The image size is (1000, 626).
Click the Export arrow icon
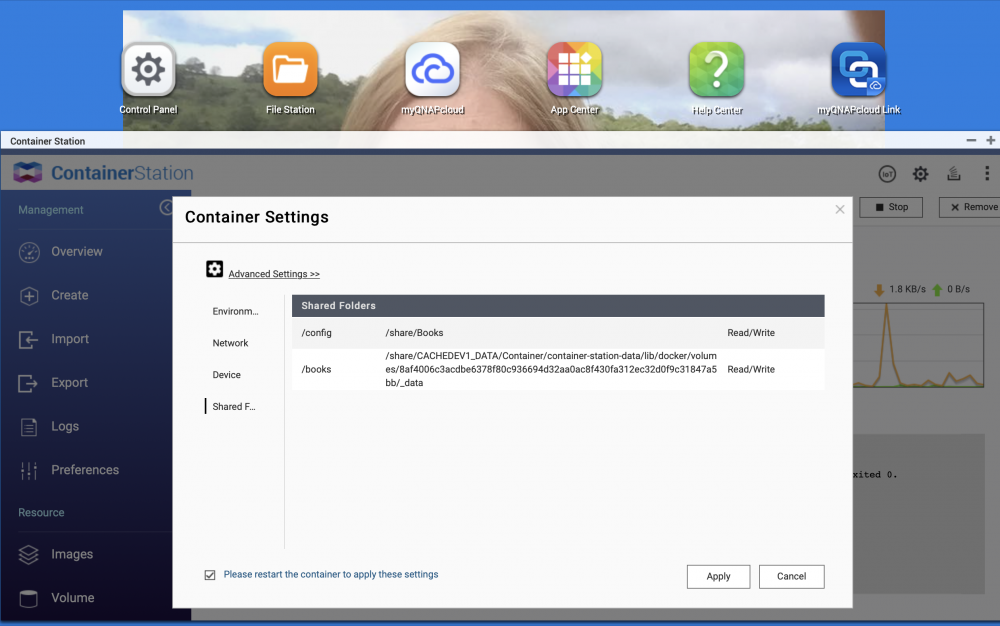[x=28, y=383]
